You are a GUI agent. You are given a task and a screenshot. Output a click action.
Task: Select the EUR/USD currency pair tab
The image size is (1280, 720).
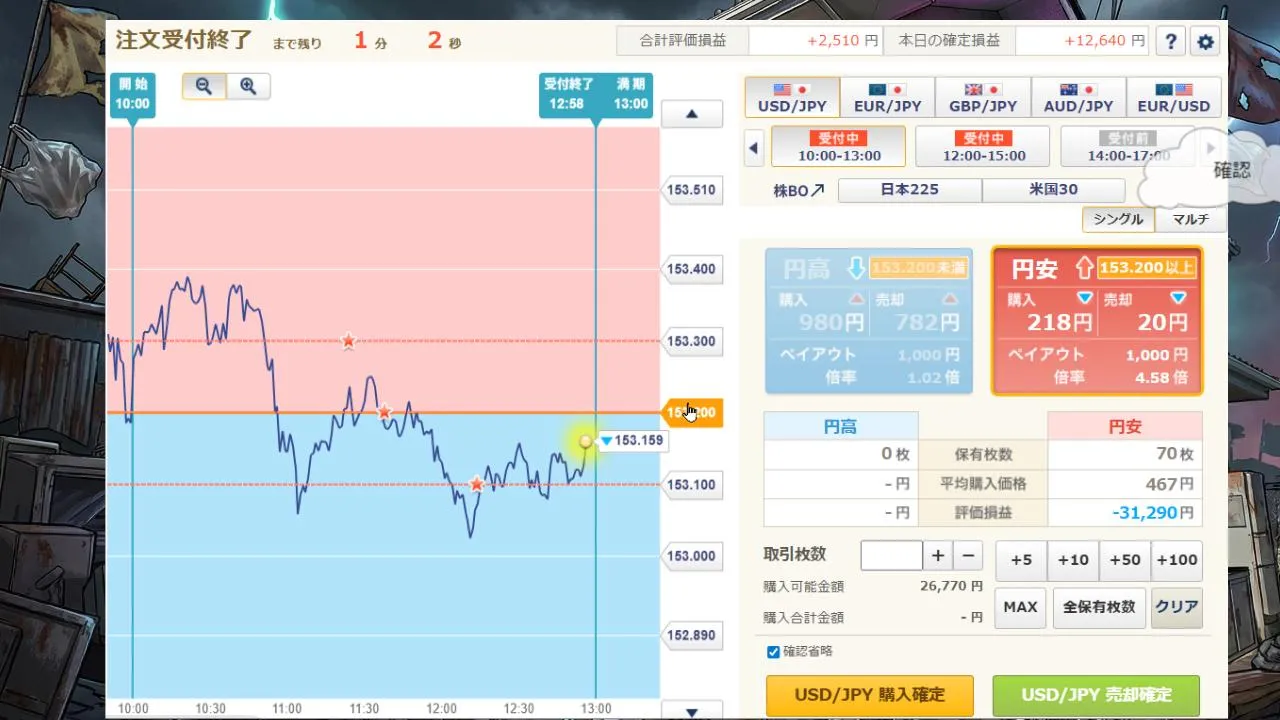tap(1173, 97)
